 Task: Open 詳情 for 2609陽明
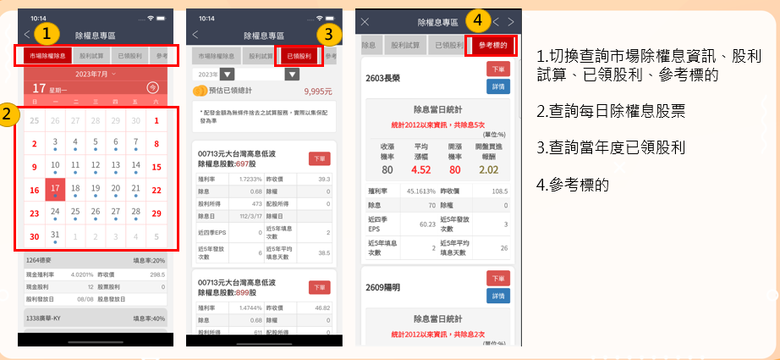click(x=498, y=296)
